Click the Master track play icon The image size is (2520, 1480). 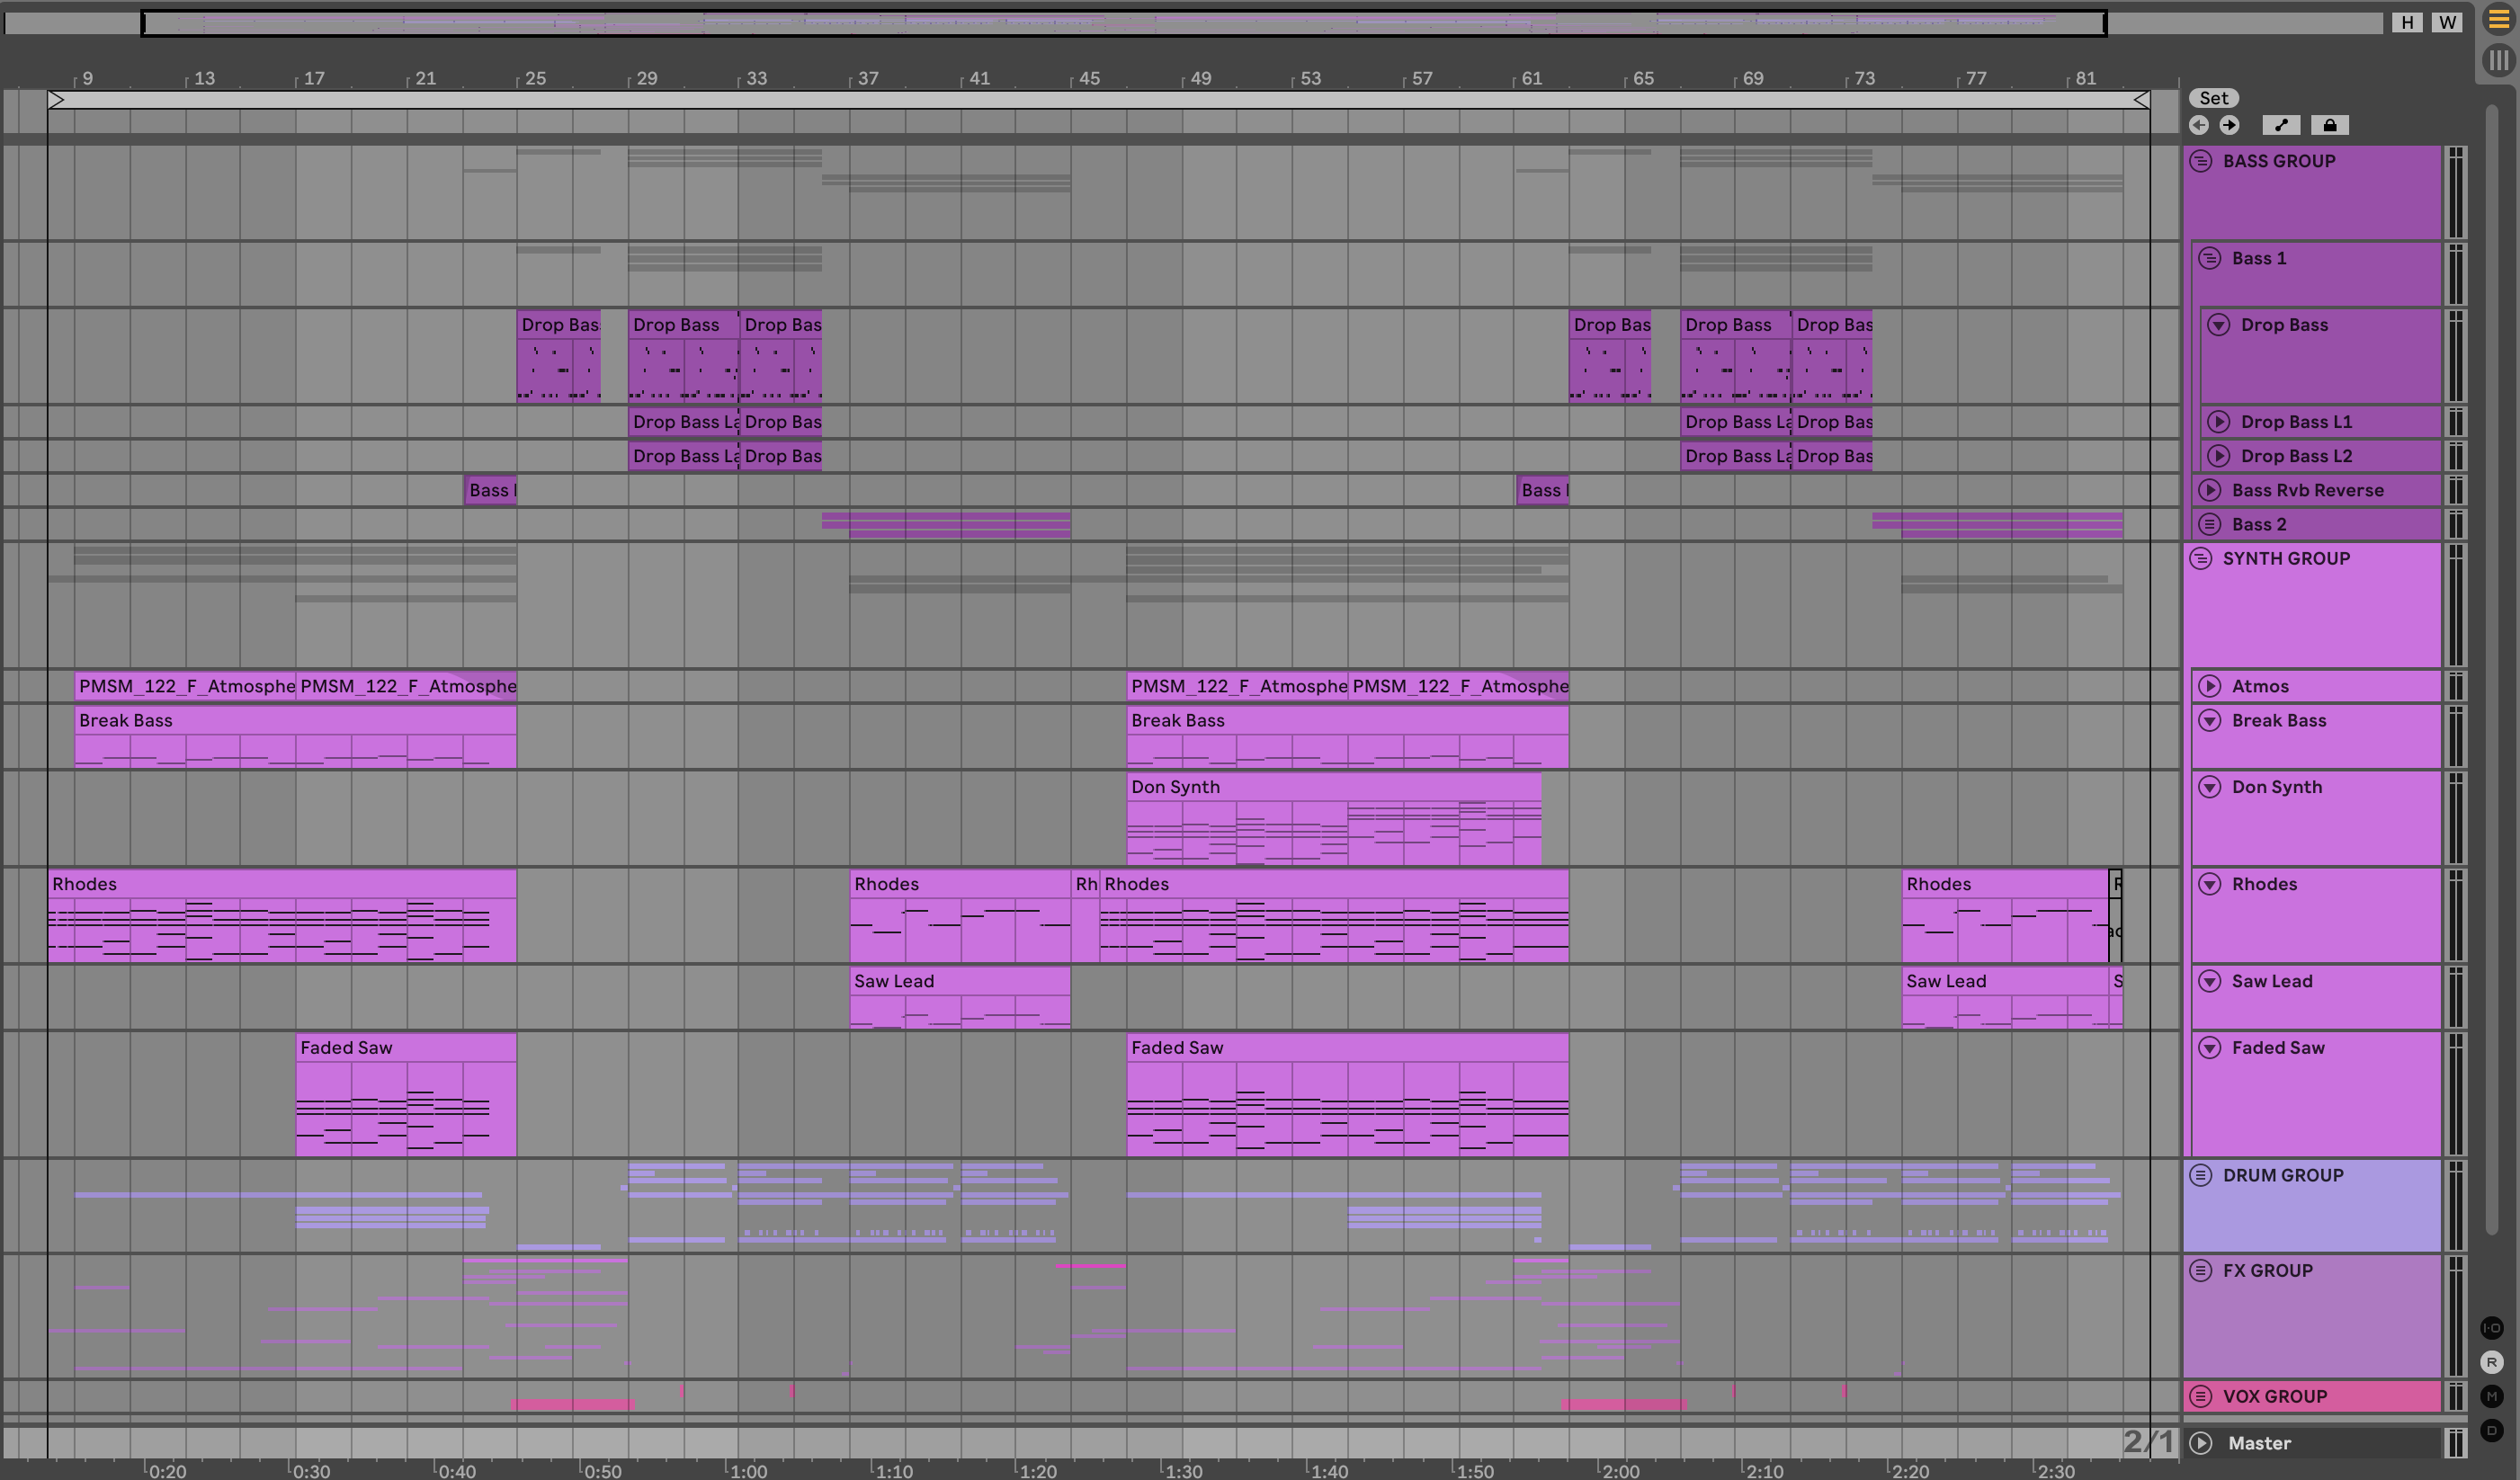pyautogui.click(x=2200, y=1443)
